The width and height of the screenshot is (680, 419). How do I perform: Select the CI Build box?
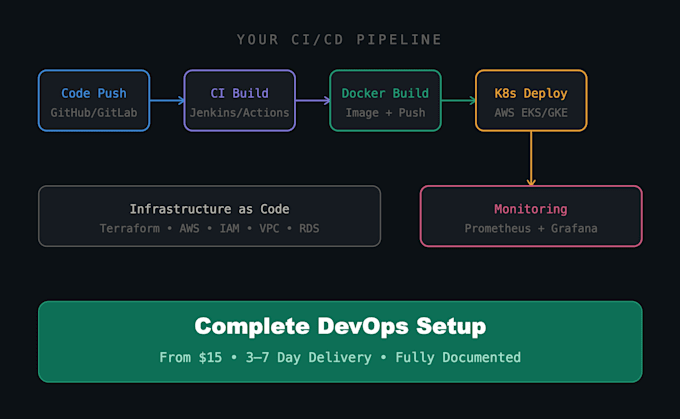click(240, 101)
